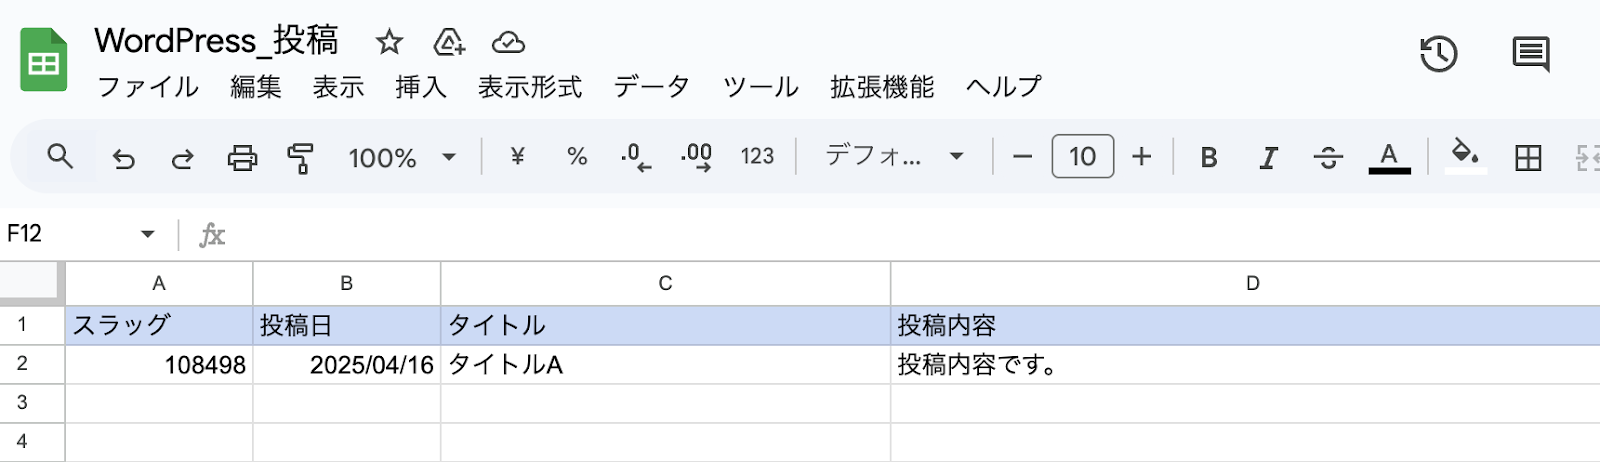Toggle strikethrough formatting
This screenshot has width=1600, height=462.
1328,158
